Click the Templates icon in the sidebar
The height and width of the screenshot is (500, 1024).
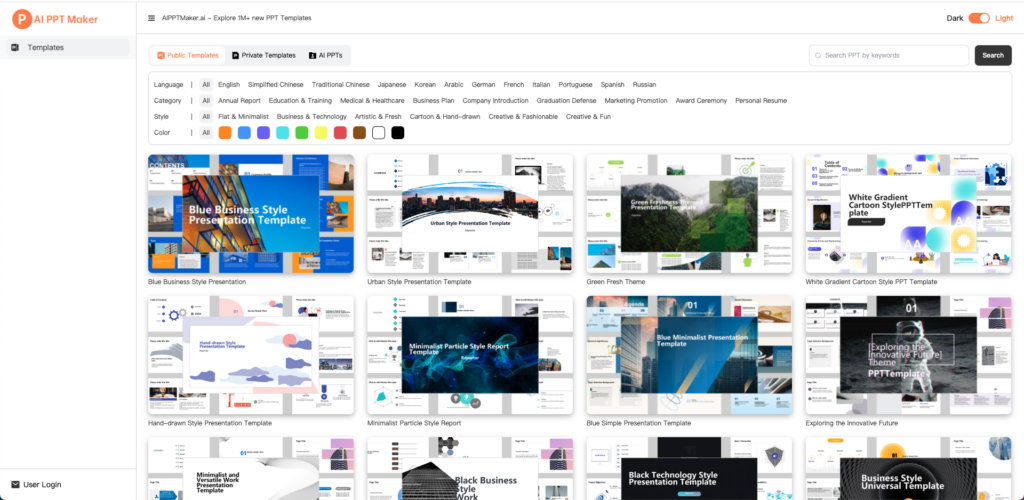[x=15, y=47]
